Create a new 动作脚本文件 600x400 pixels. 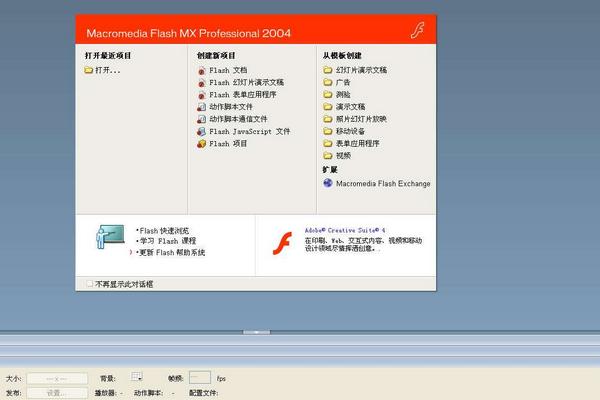pos(231,107)
